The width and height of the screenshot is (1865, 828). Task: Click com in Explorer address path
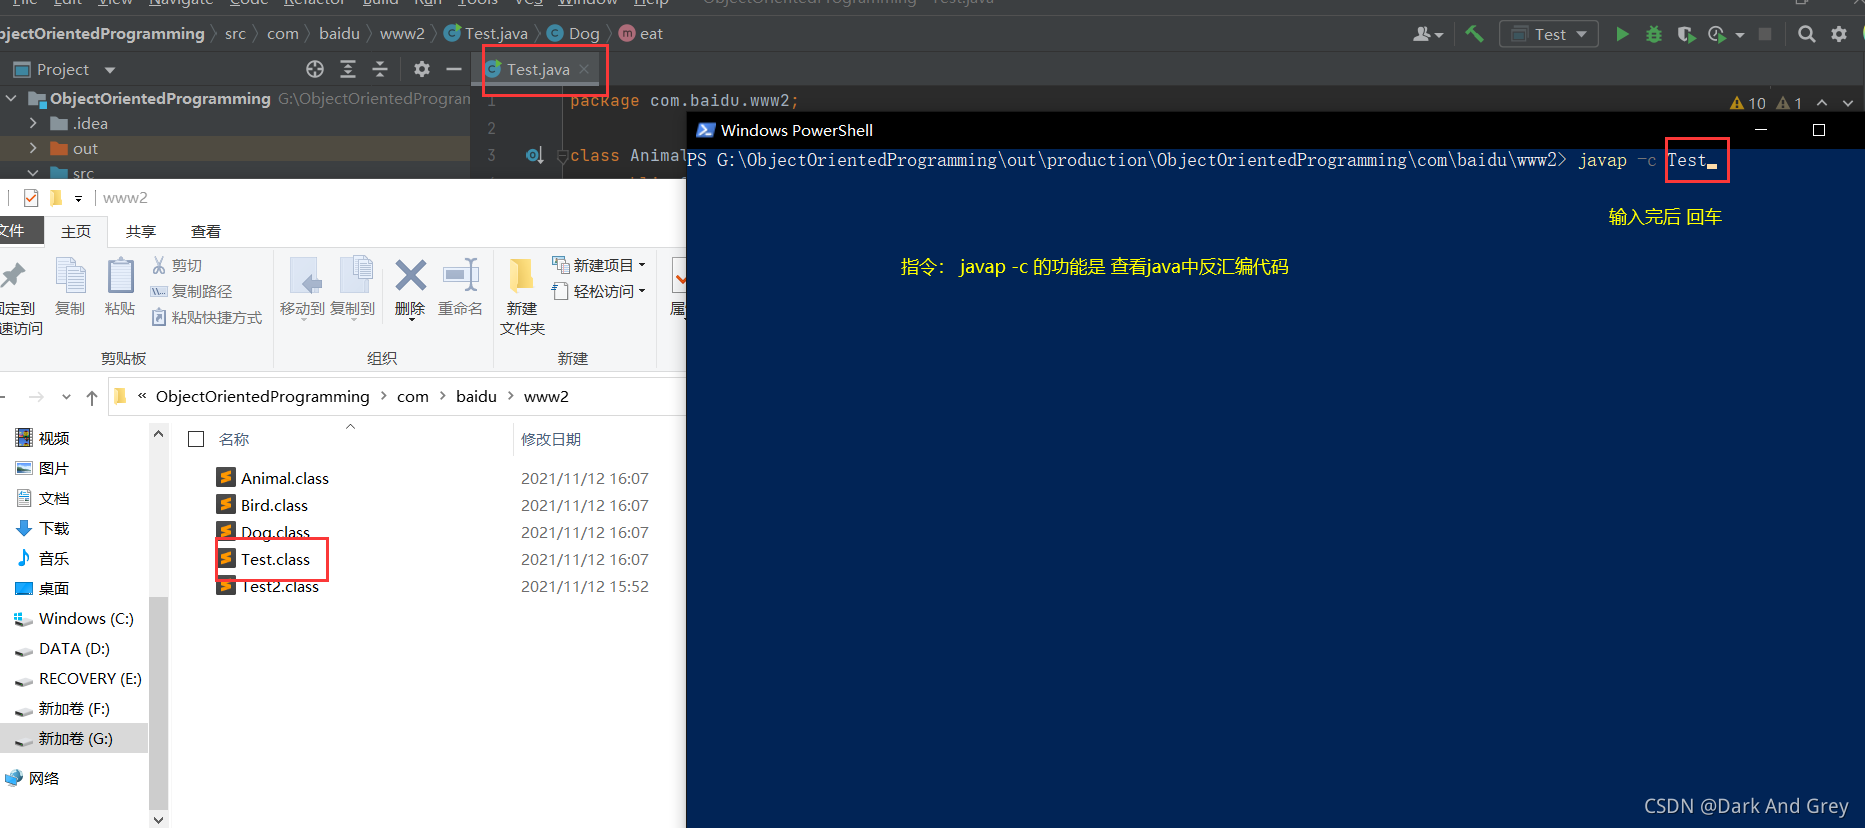(x=413, y=397)
